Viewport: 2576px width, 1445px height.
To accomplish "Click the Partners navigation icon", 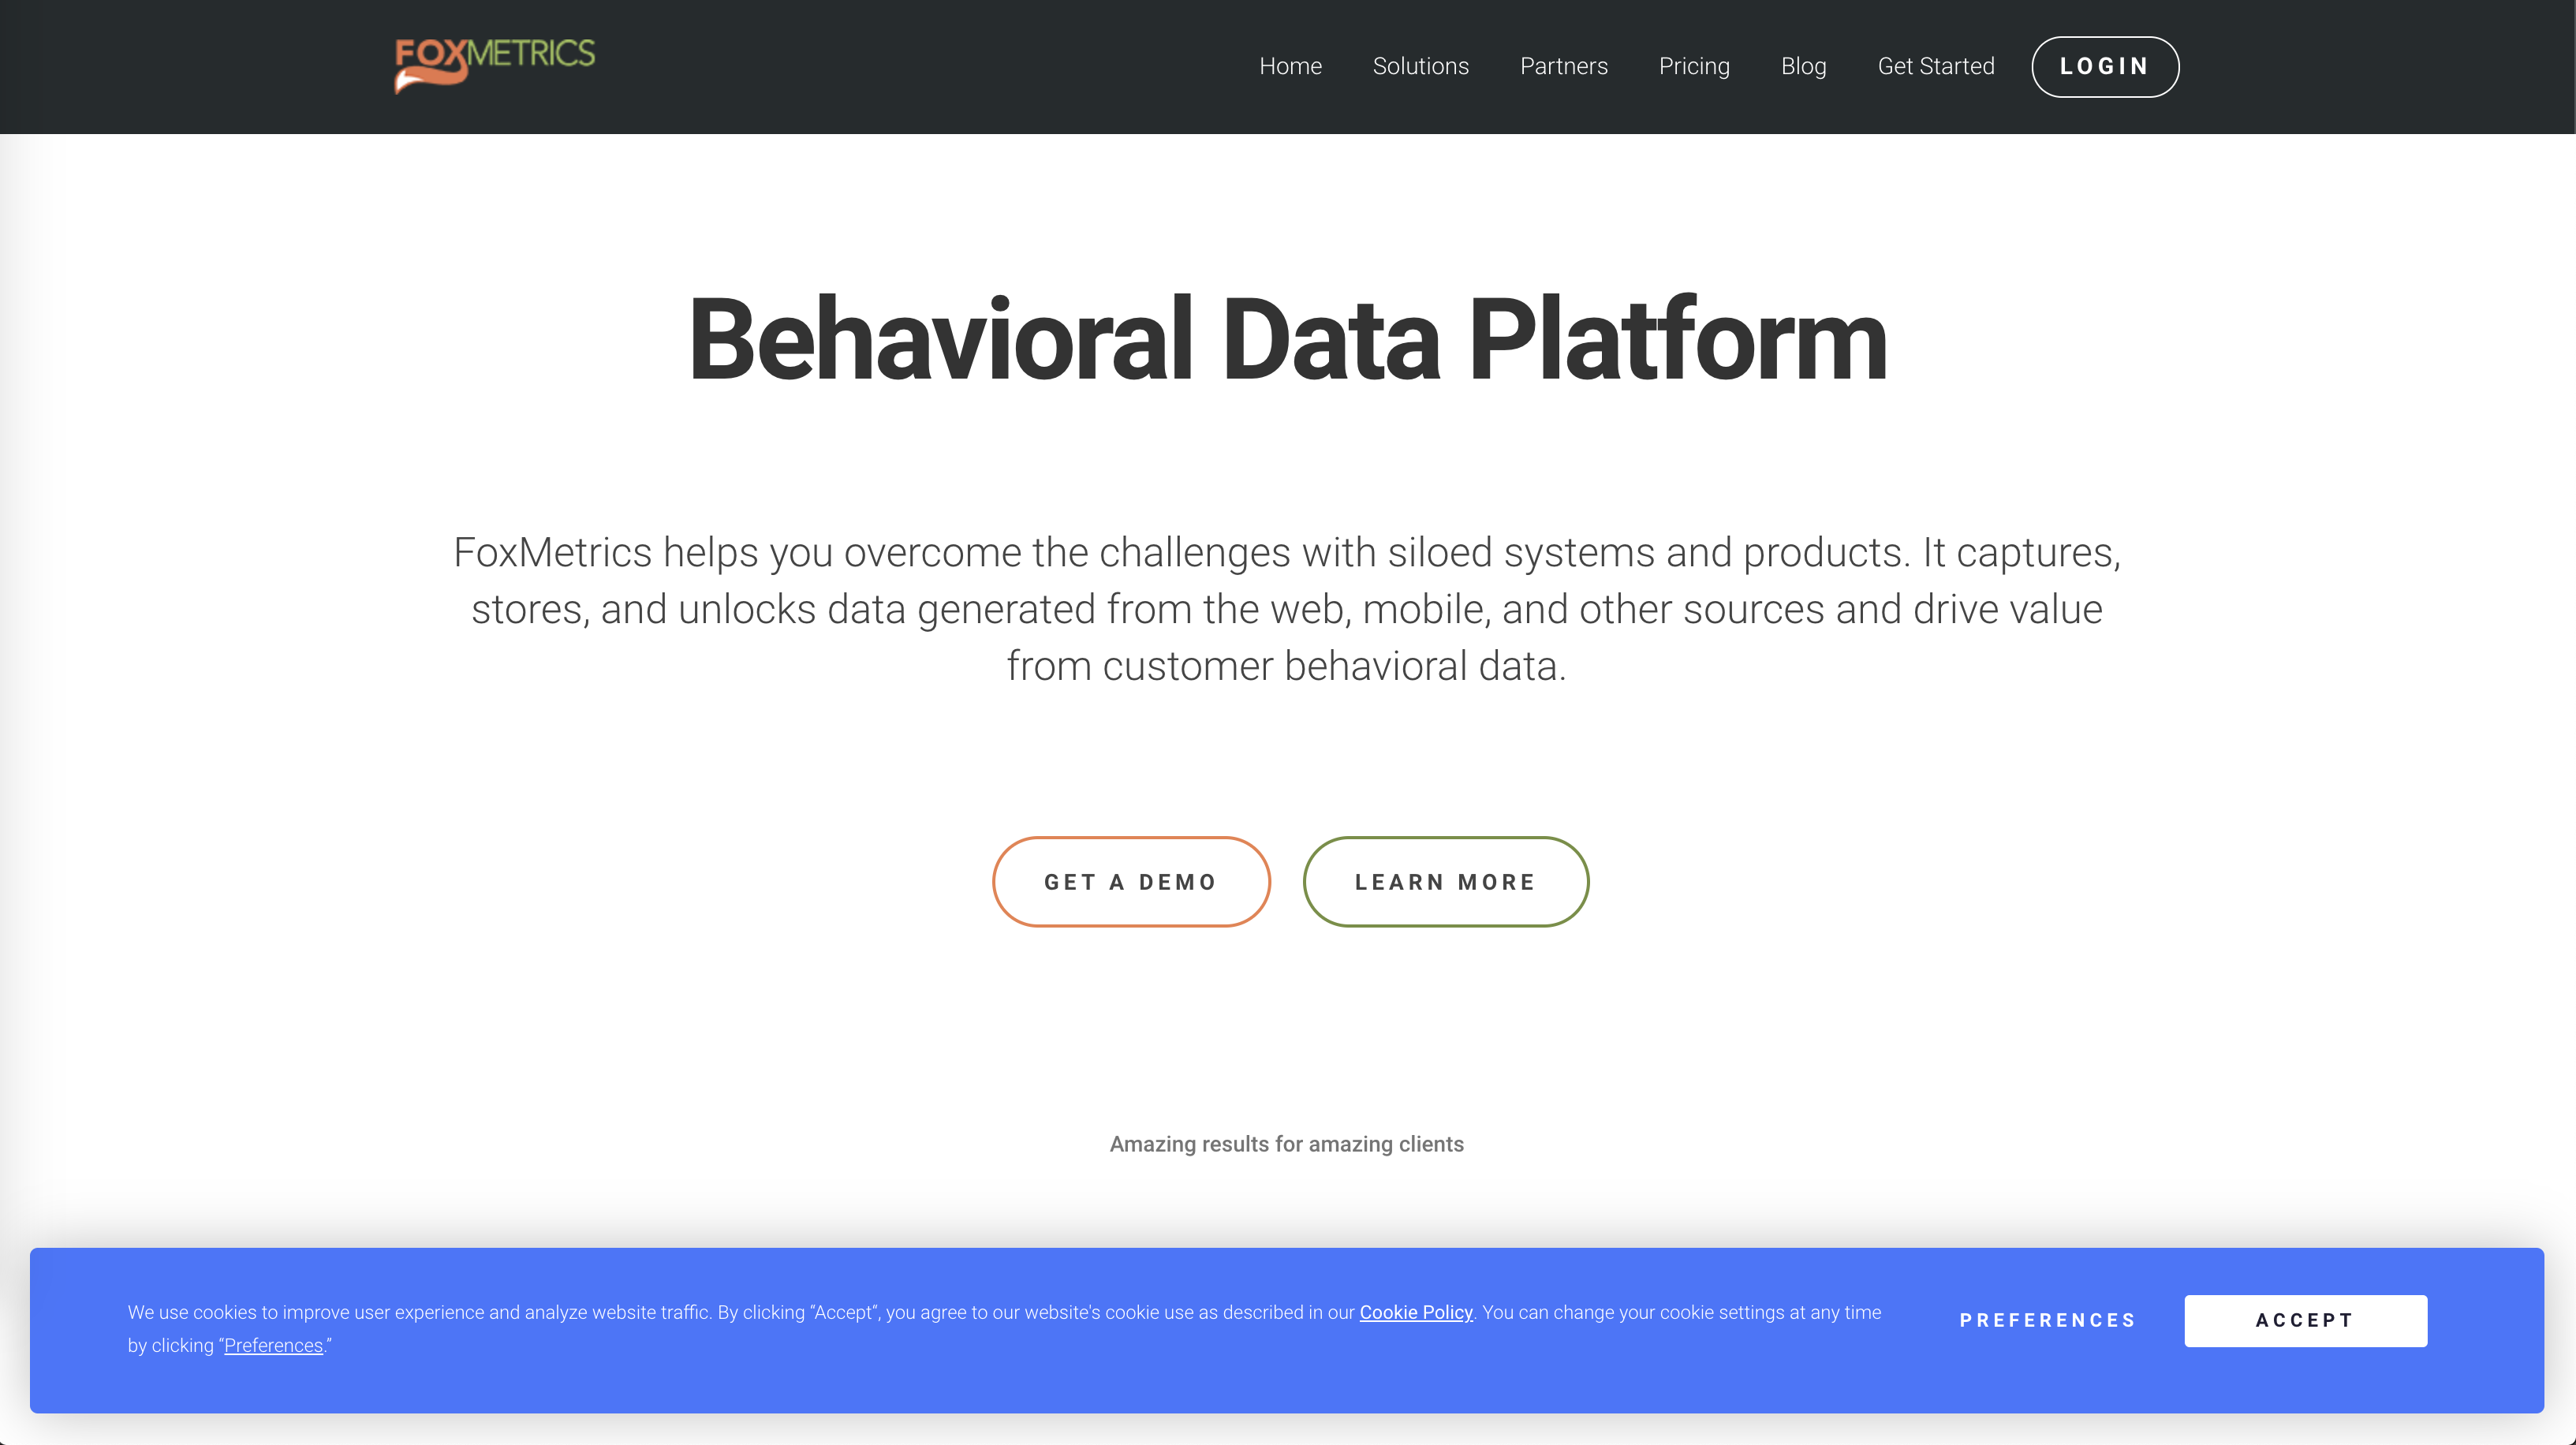I will (1564, 65).
